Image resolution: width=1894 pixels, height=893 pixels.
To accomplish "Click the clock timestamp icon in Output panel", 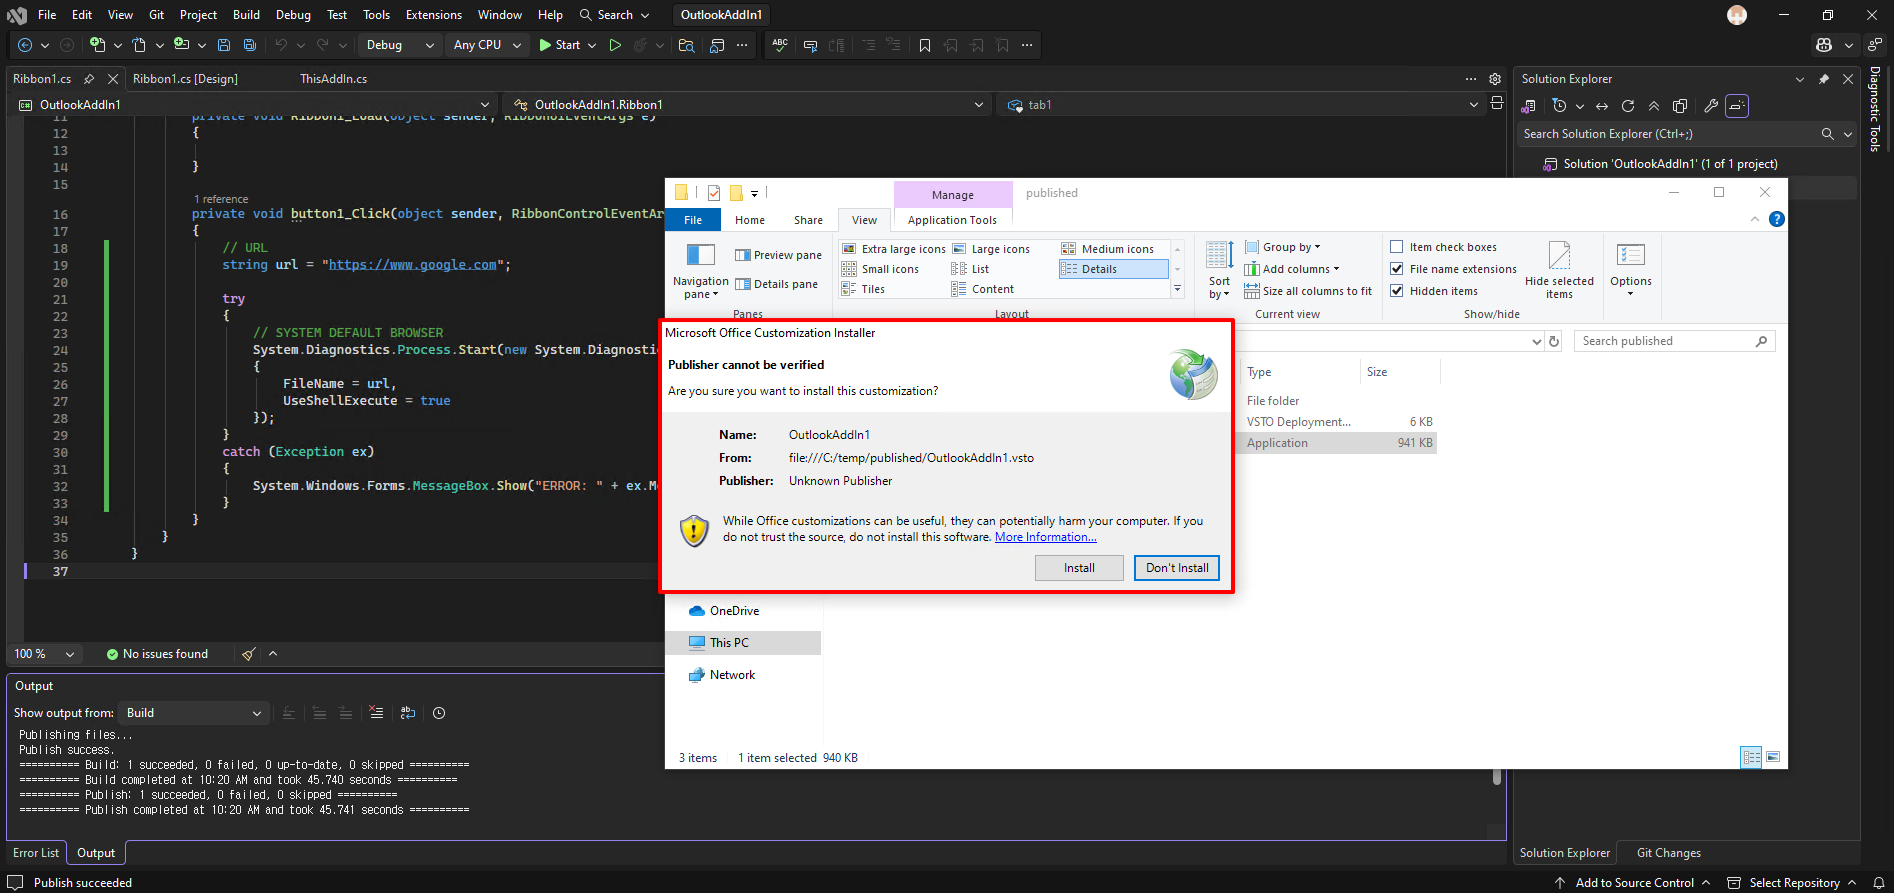I will 439,713.
